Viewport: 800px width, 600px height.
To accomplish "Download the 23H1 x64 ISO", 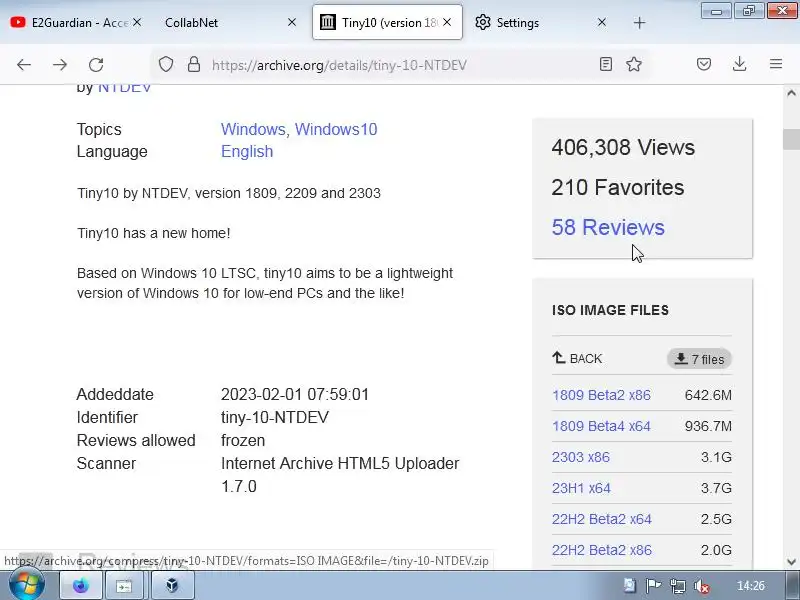I will [x=581, y=488].
